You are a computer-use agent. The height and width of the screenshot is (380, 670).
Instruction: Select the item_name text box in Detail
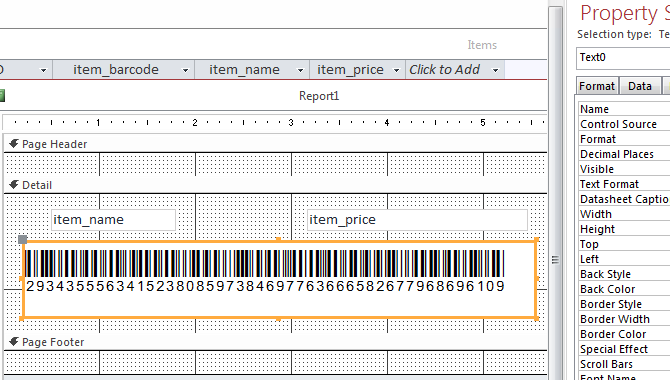[113, 220]
